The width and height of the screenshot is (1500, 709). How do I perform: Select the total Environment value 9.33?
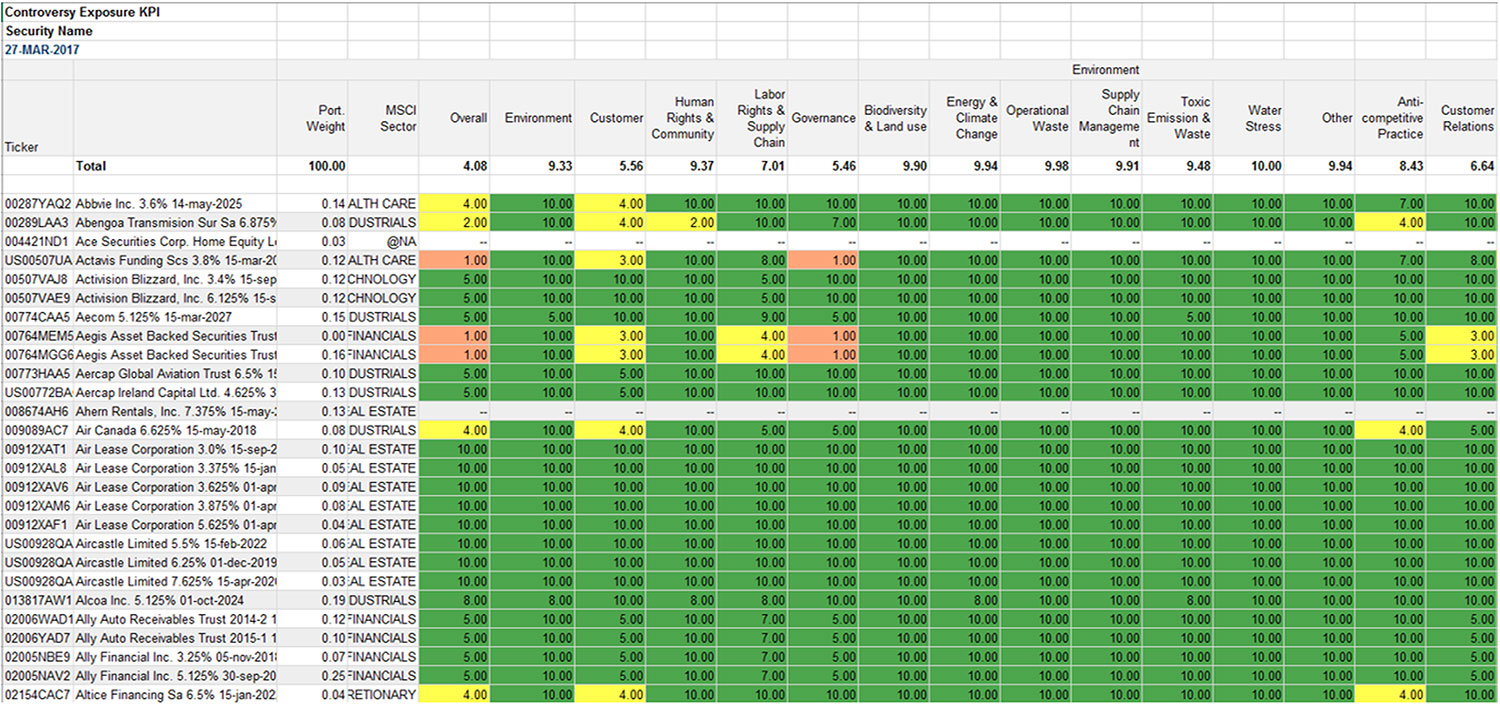(x=559, y=166)
